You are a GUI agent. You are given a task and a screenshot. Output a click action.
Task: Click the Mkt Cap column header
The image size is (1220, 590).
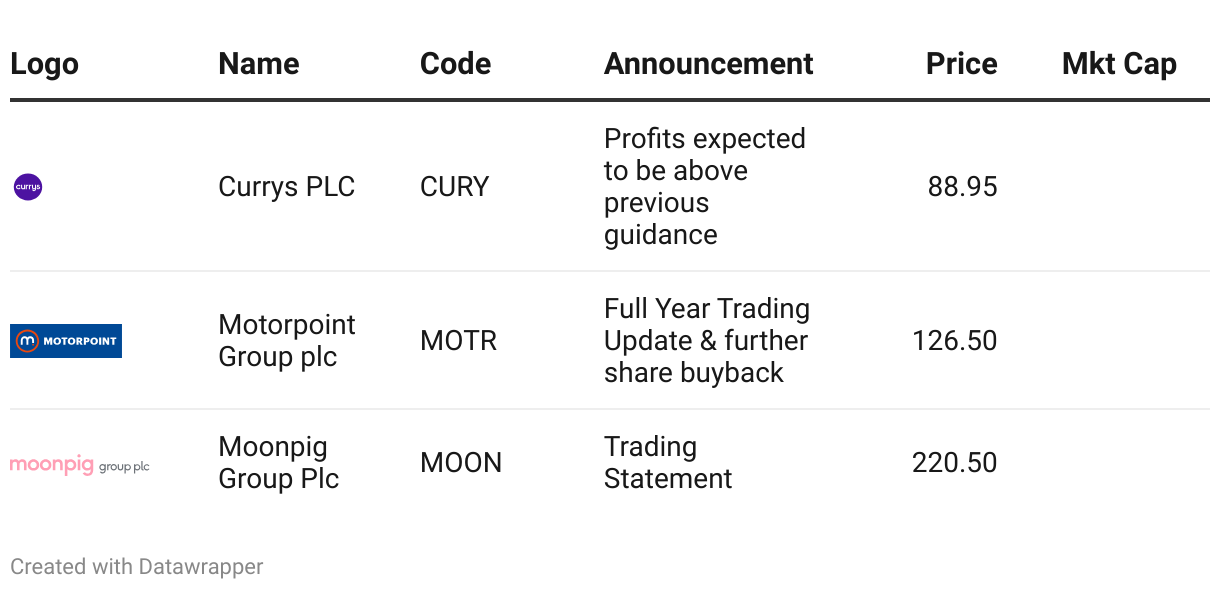click(x=1119, y=64)
